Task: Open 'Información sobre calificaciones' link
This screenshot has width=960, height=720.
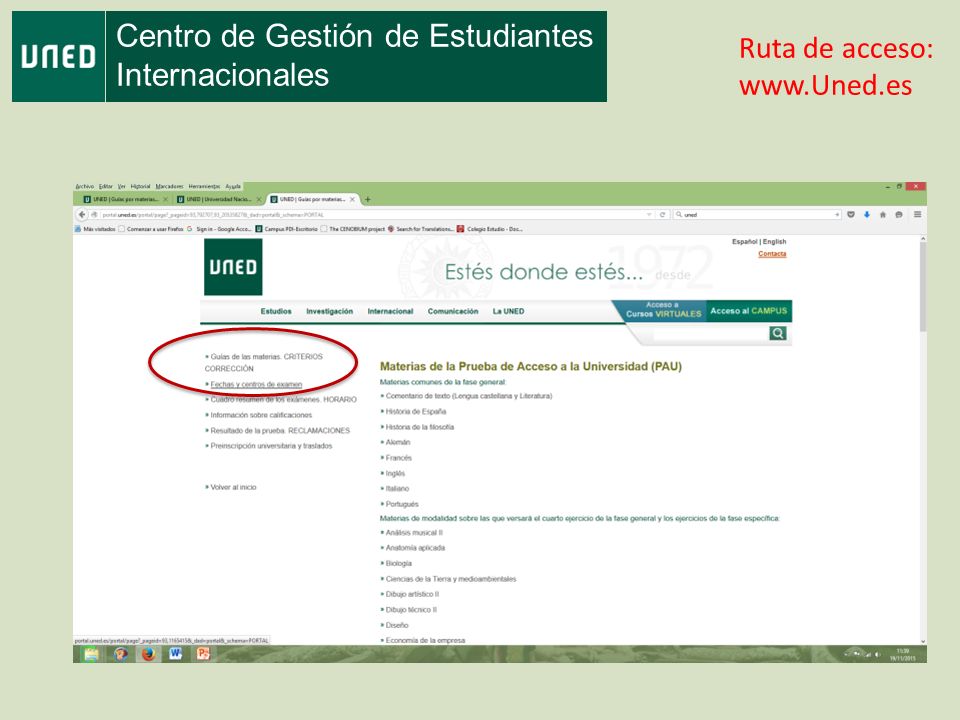Action: (x=261, y=415)
